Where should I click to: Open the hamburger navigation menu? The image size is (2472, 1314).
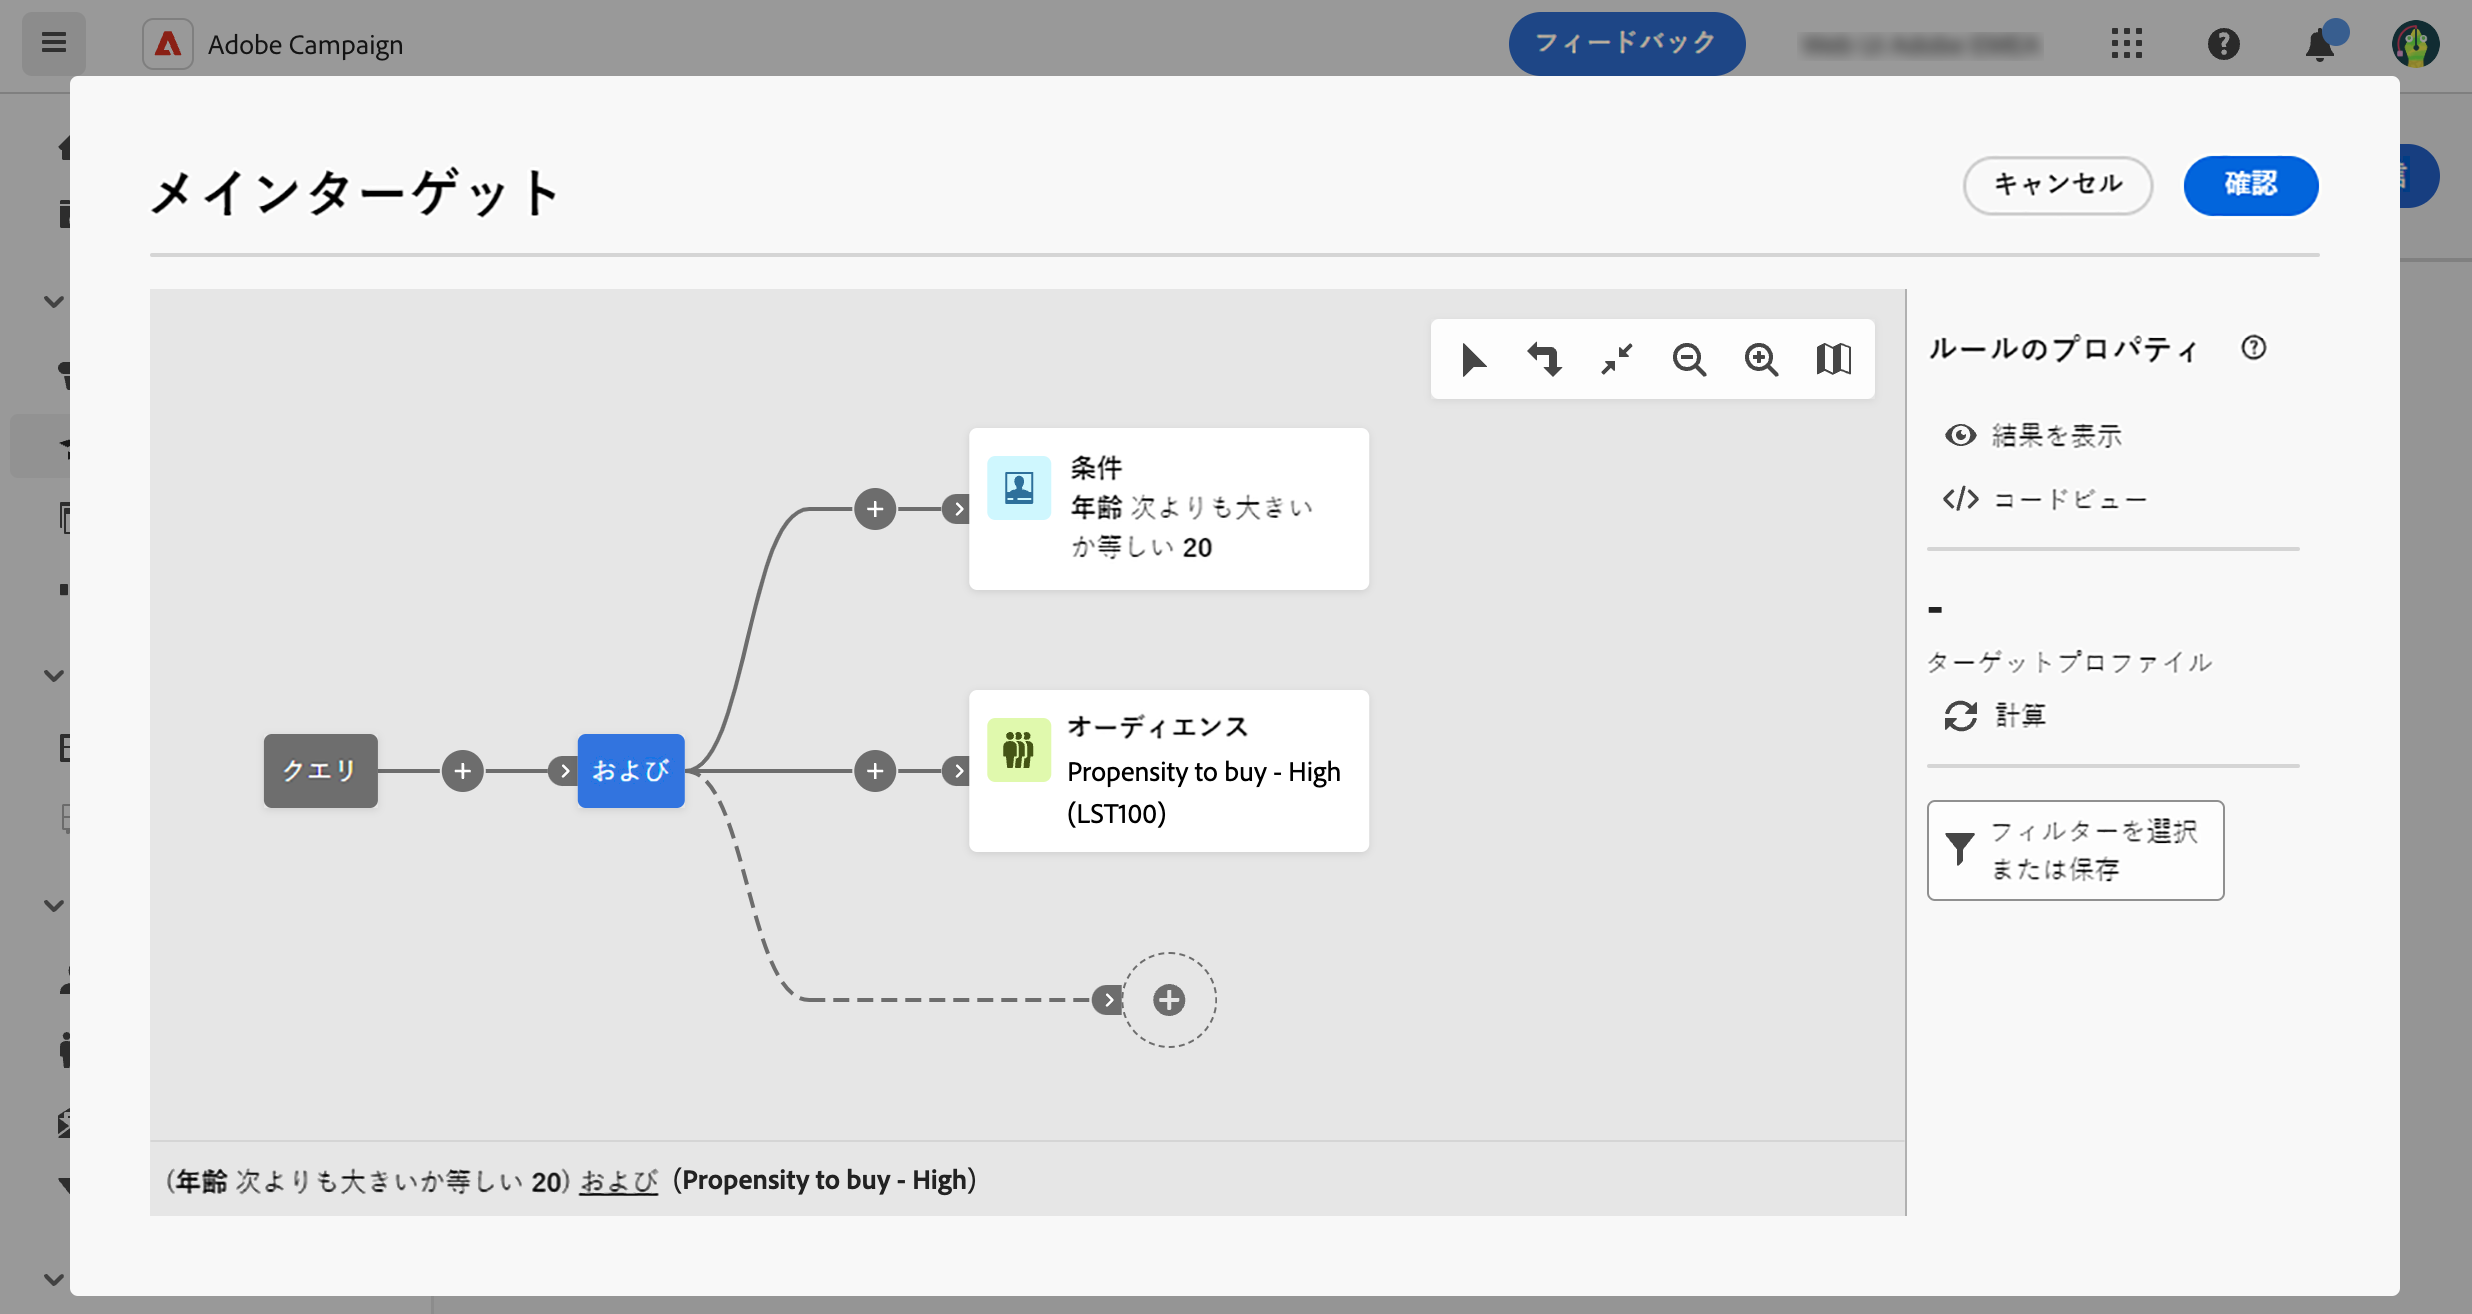pos(54,43)
